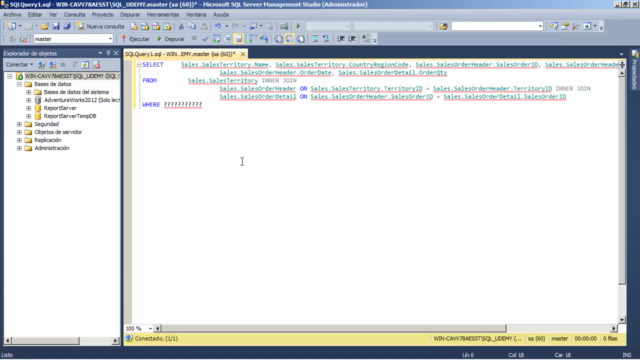The image size is (640, 360).
Task: Click the toolbox wrench icon
Action: tap(576, 26)
